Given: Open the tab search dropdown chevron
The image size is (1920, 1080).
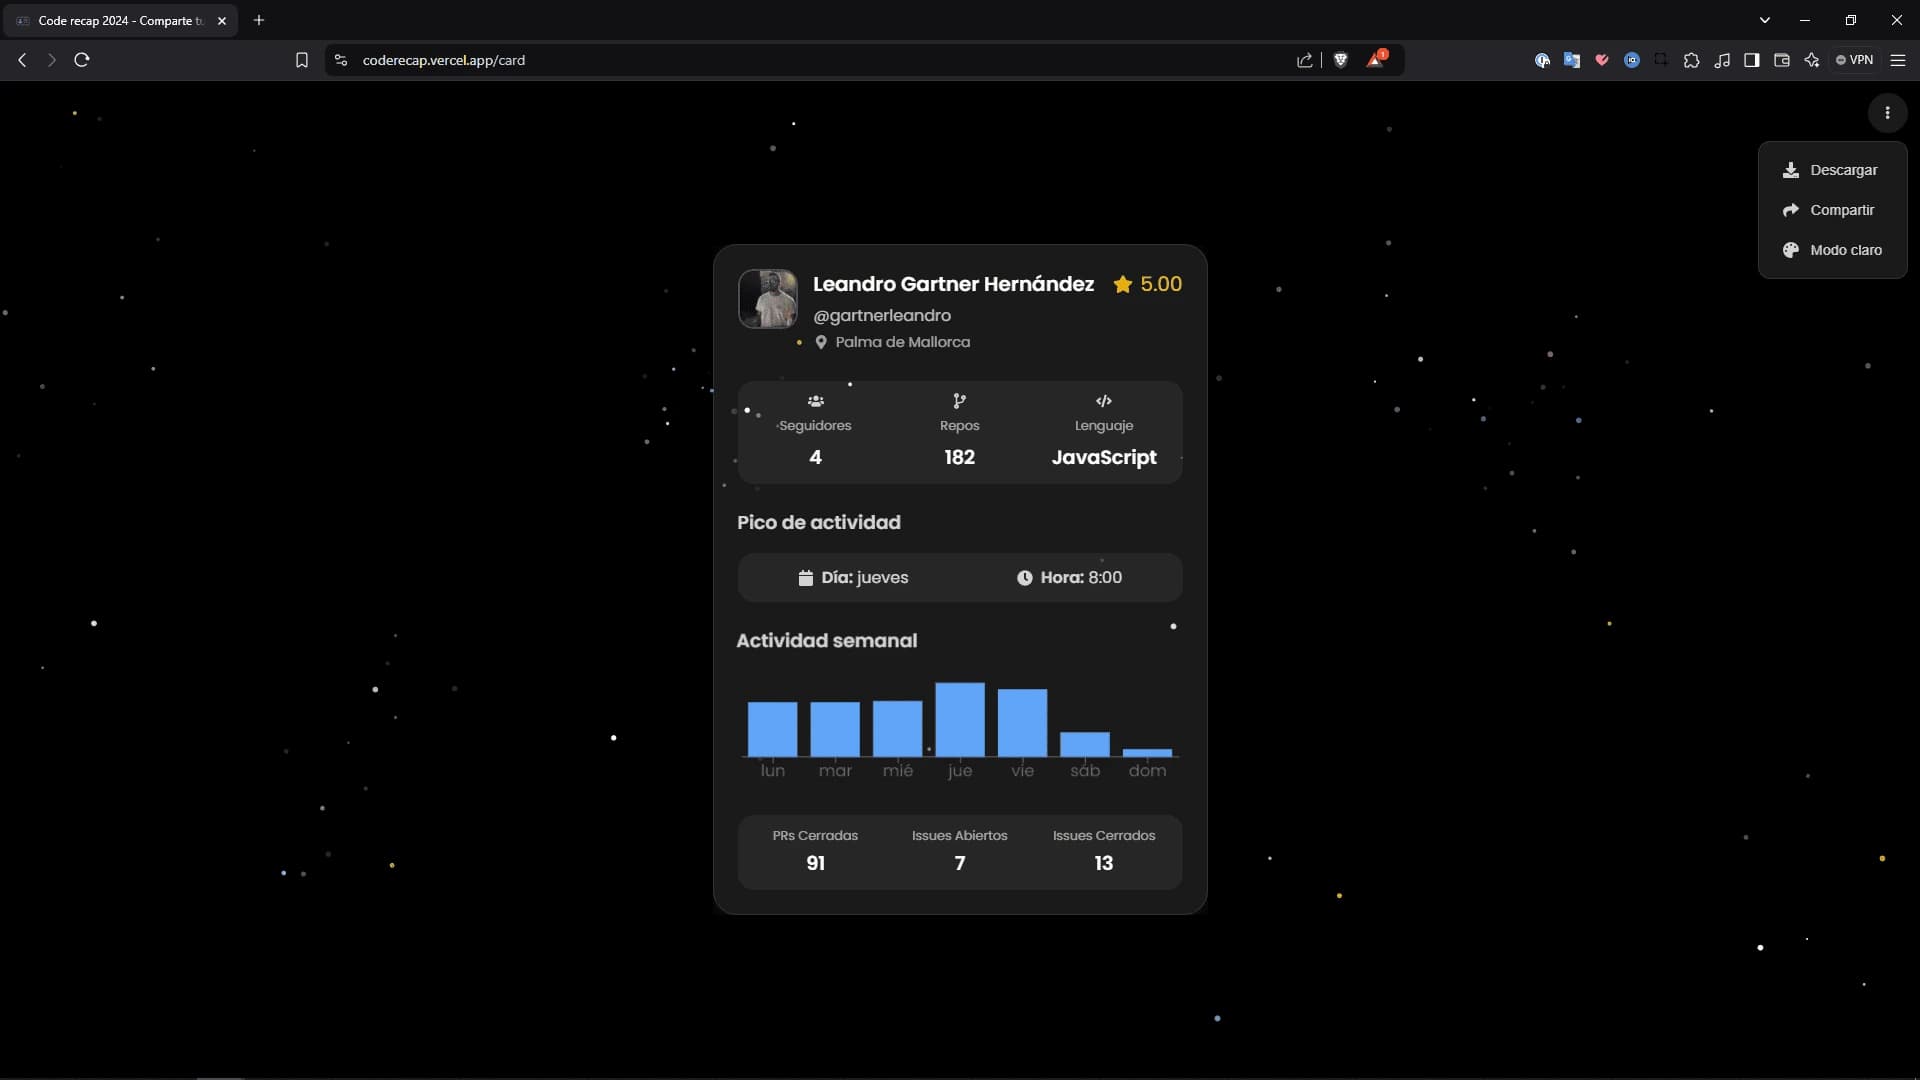Looking at the screenshot, I should 1764,20.
